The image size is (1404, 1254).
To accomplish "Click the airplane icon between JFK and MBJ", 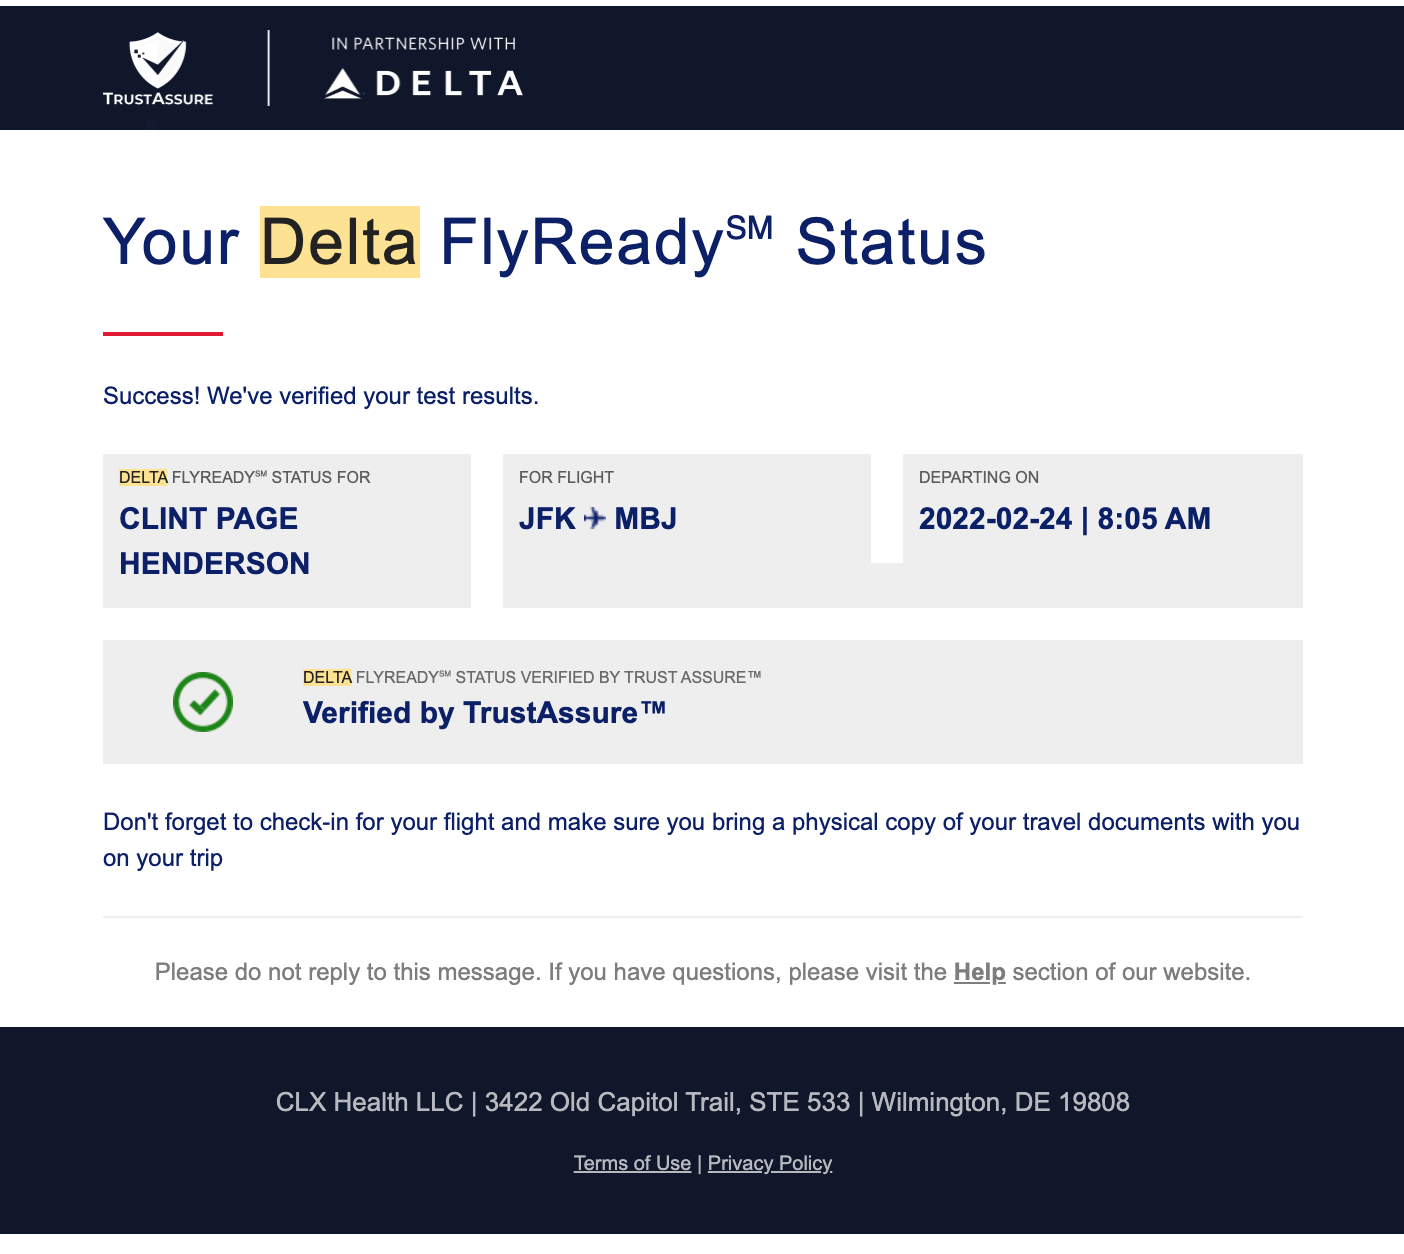I will point(595,518).
